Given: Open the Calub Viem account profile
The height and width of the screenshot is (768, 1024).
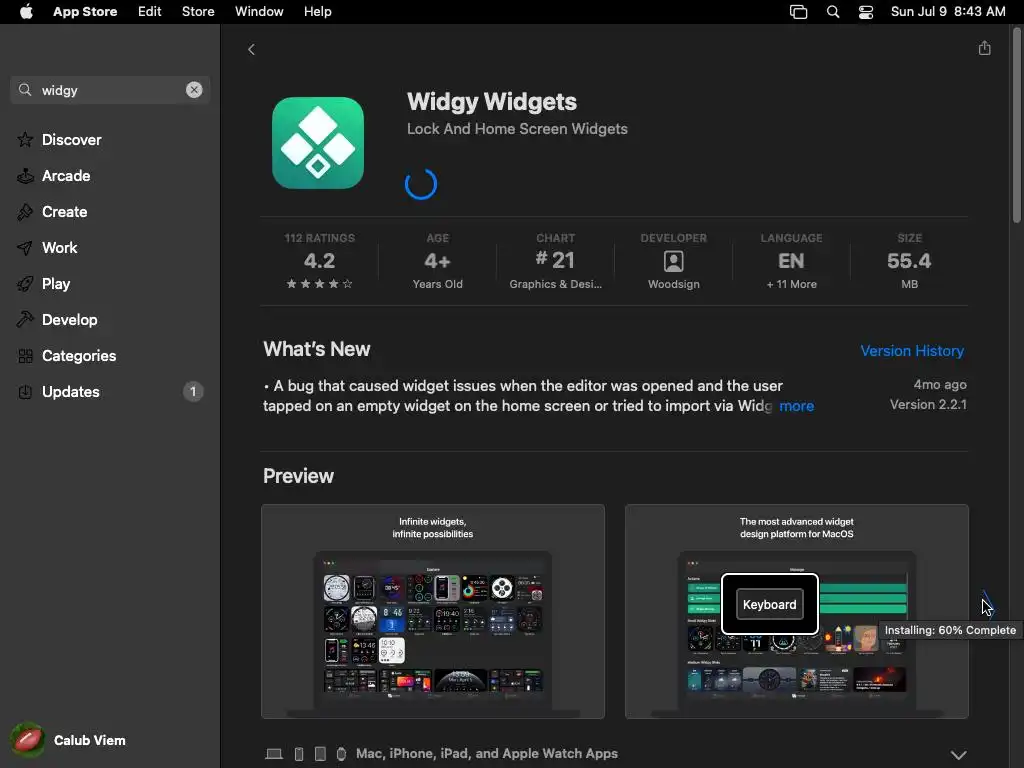Looking at the screenshot, I should click(x=68, y=740).
